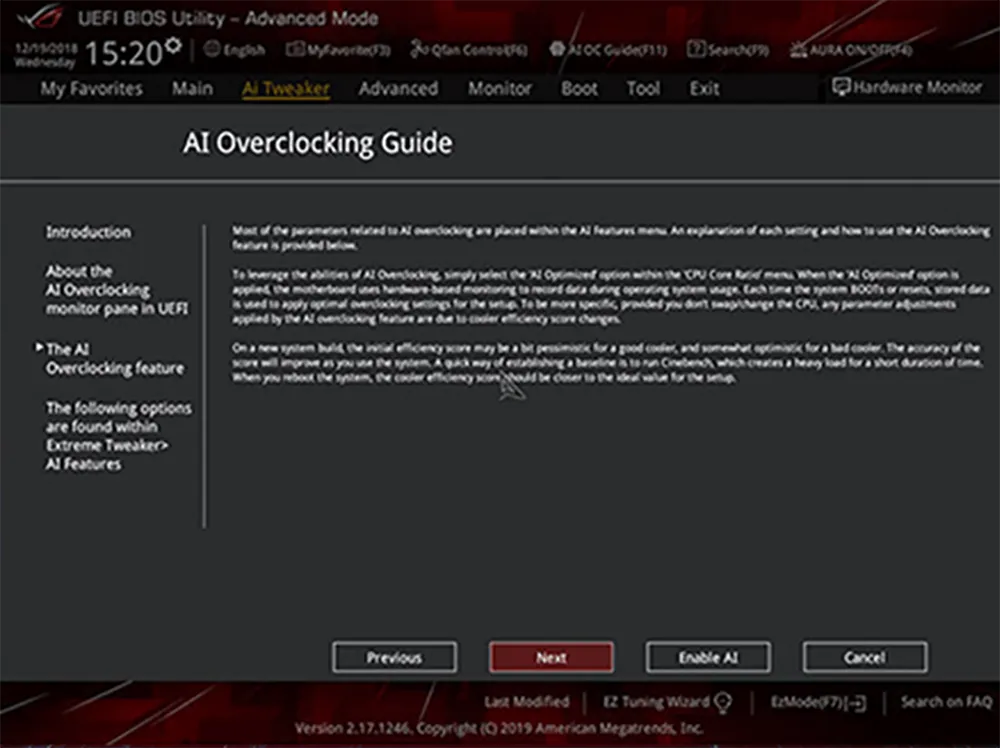This screenshot has width=1000, height=748.
Task: Expand the EZ Tuning Wizard options
Action: click(x=722, y=701)
